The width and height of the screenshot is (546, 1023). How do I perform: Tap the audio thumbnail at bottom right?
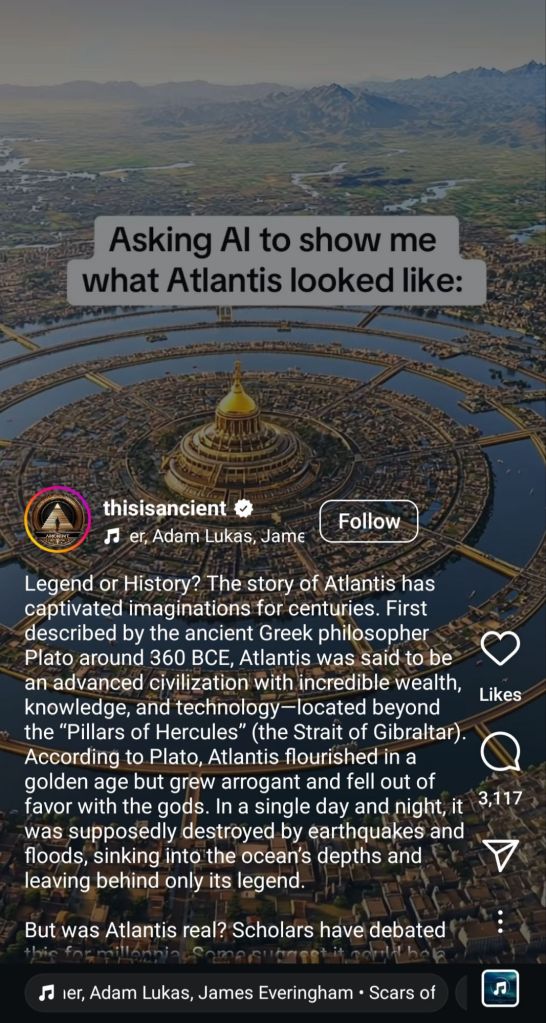click(x=500, y=990)
